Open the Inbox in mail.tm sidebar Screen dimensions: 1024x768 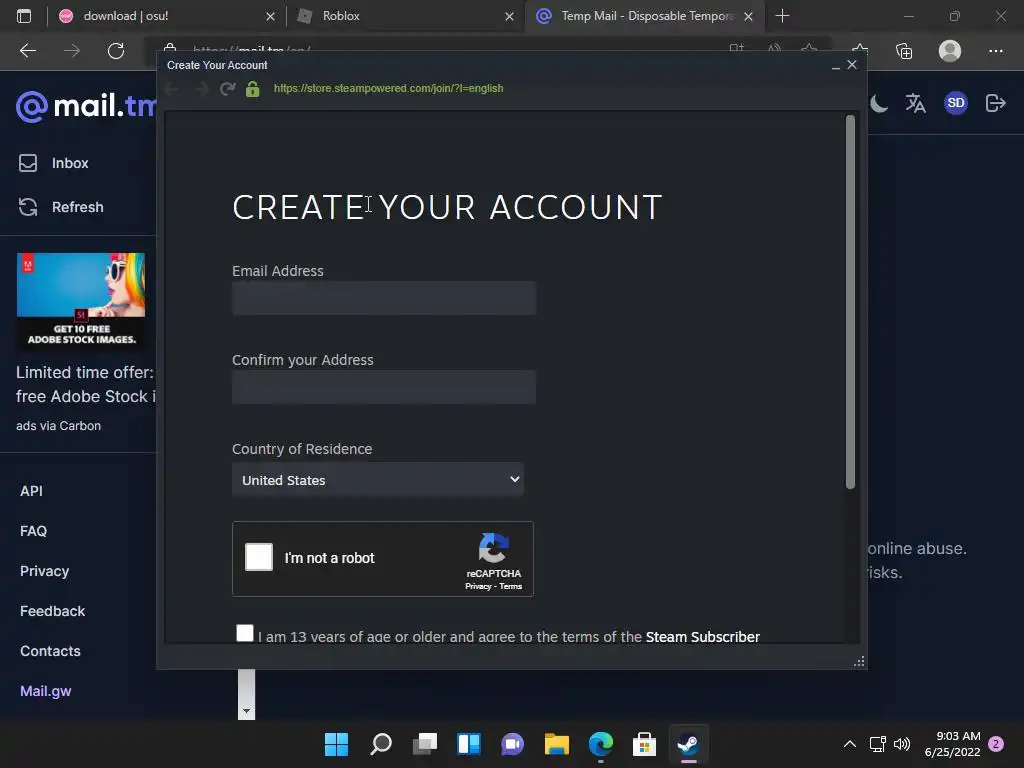coord(54,163)
